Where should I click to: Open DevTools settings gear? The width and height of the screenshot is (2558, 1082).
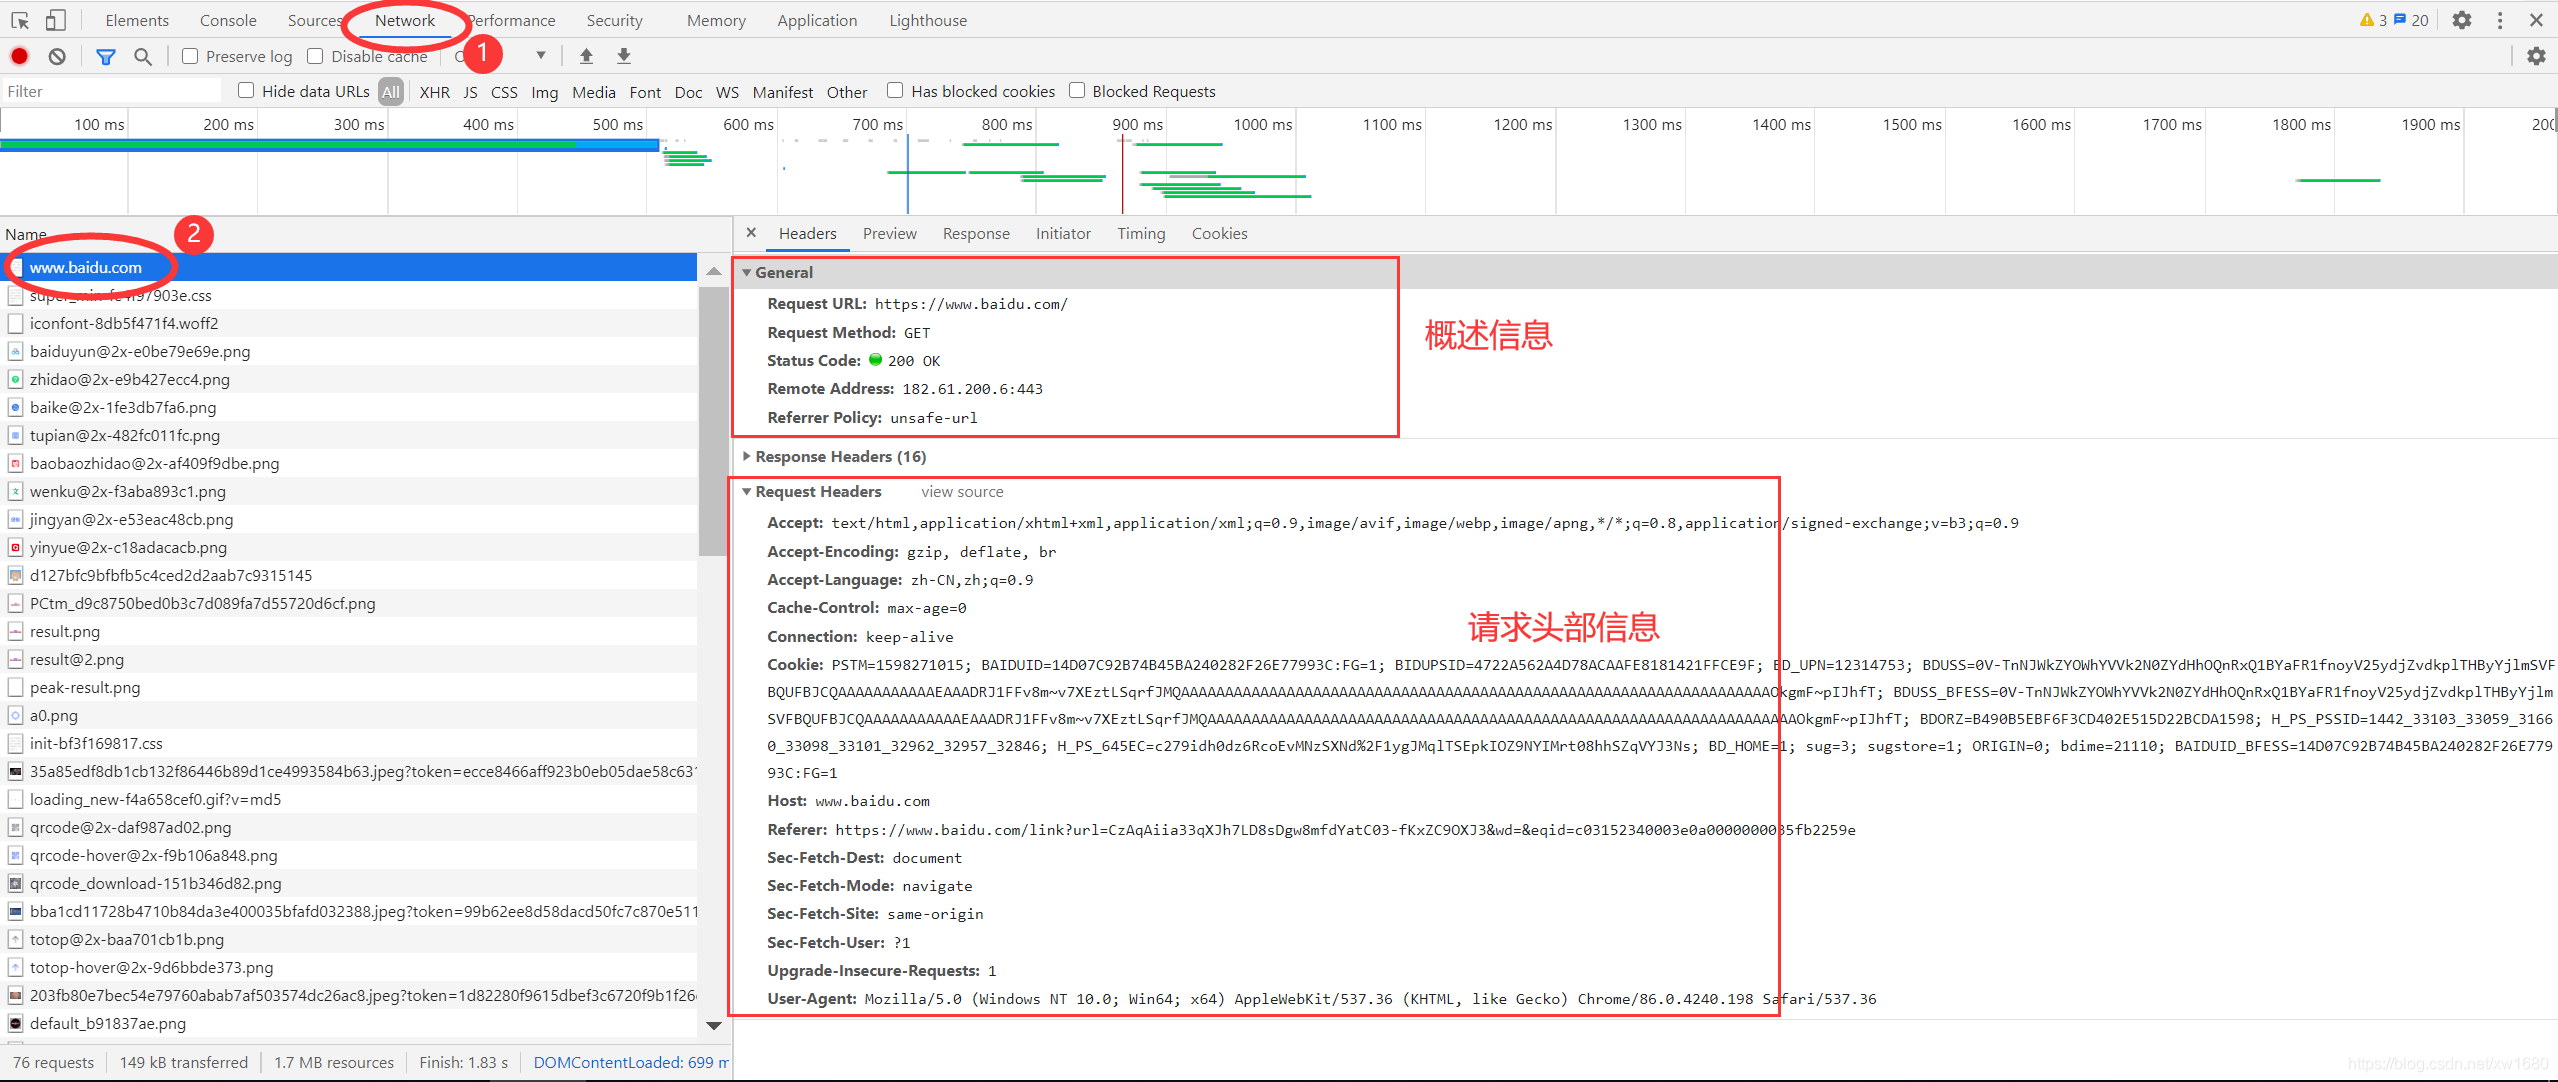pos(2462,20)
